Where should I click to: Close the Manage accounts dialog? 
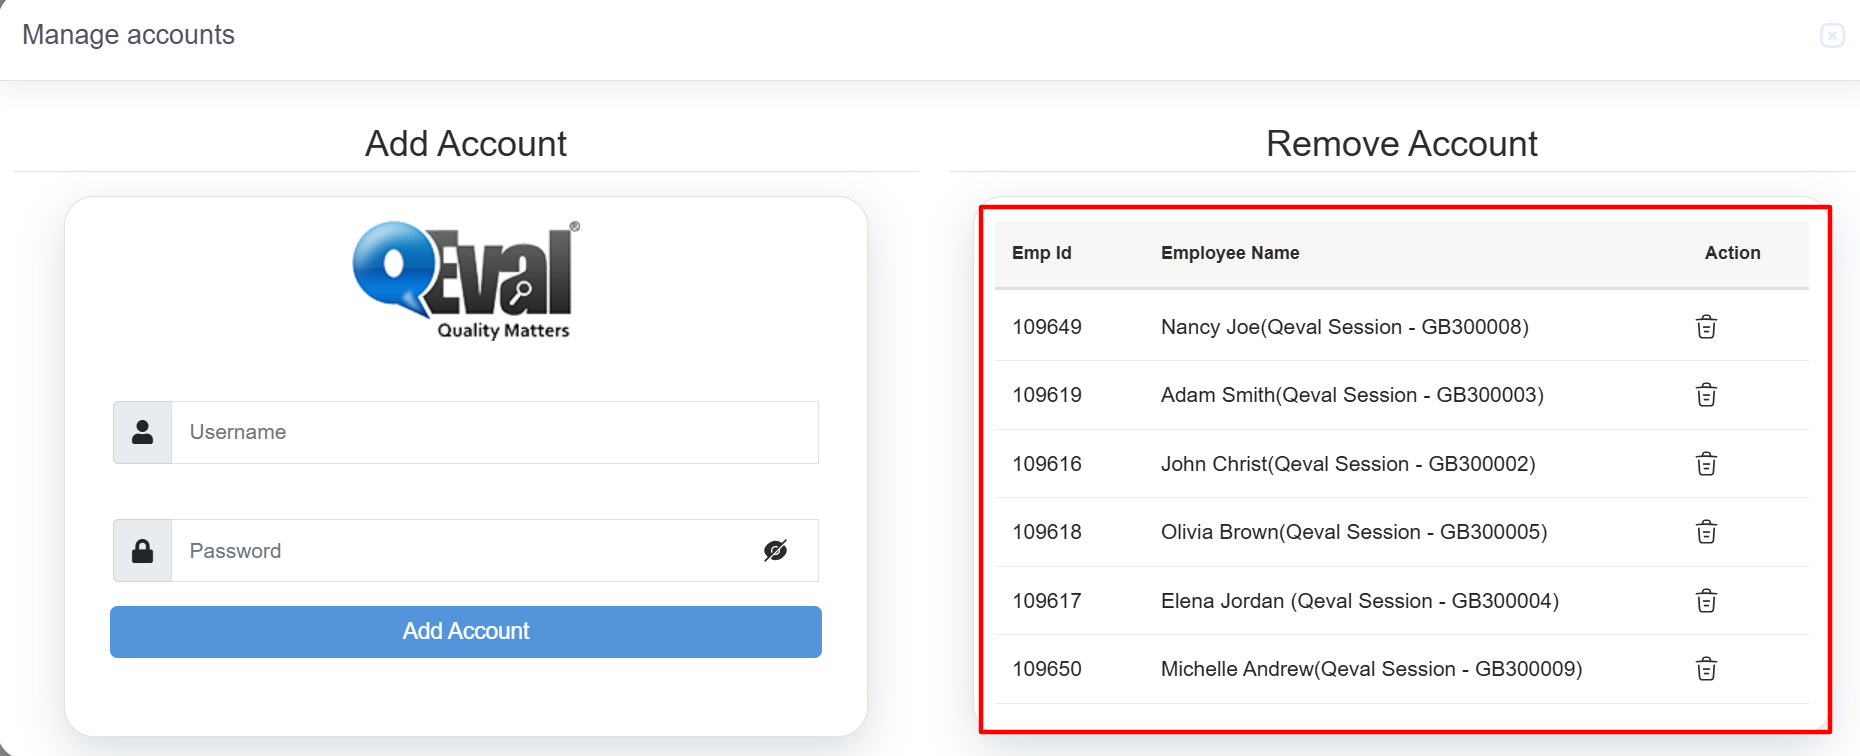tap(1832, 36)
